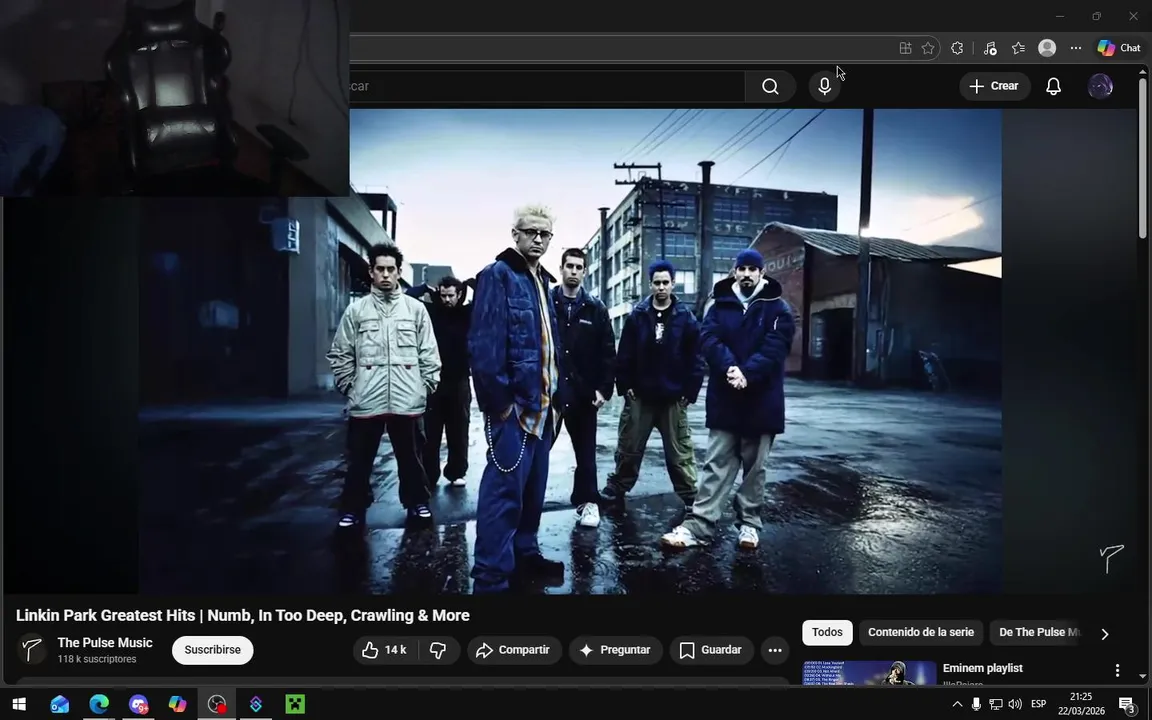
Task: Open Eminem playlist video thumbnail
Action: (869, 673)
